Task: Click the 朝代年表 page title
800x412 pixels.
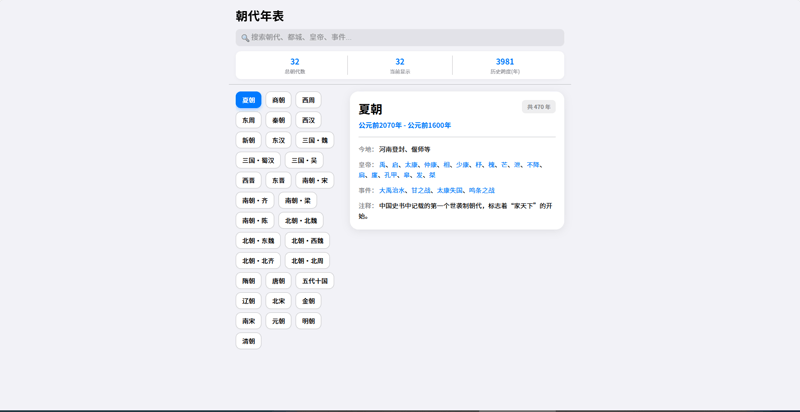Action: click(260, 16)
